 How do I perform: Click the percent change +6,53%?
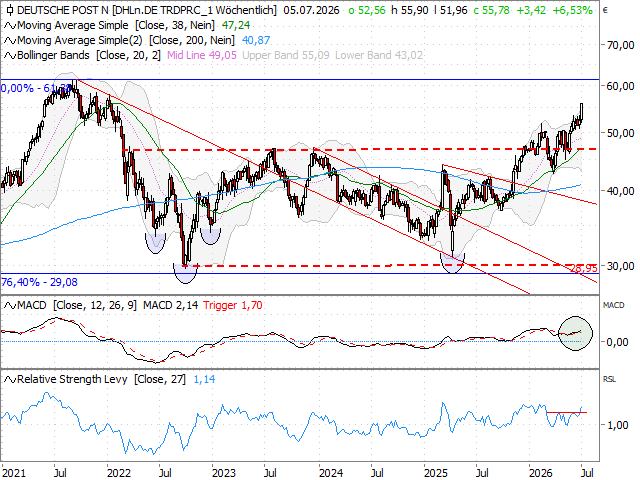click(572, 10)
